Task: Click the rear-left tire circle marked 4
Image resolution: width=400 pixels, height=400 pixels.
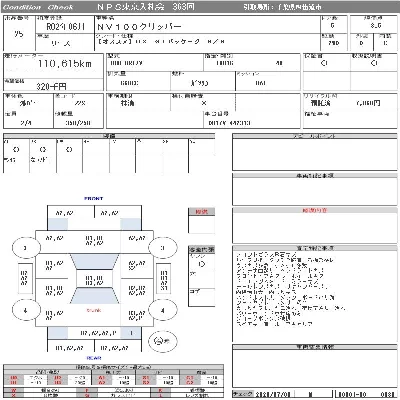Action: [26, 310]
